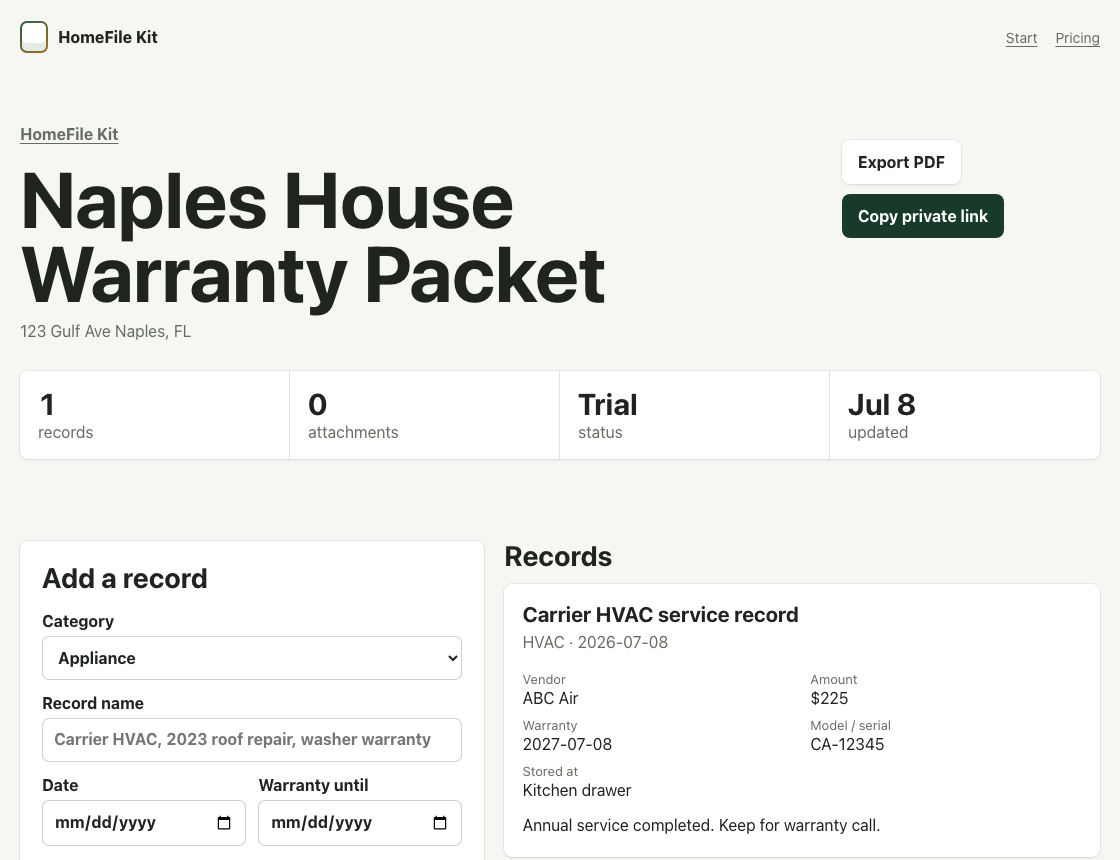The image size is (1120, 860).
Task: Click the Export PDF button
Action: click(901, 162)
